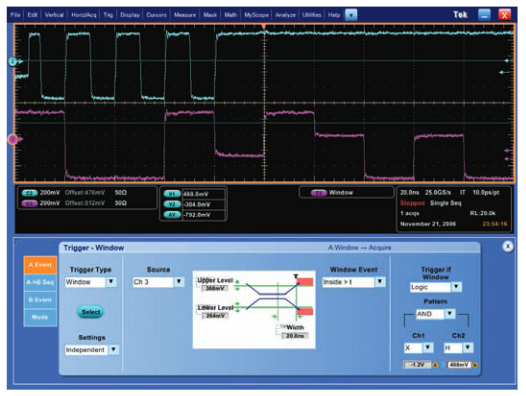Click the Single Seq acquisition text
Image resolution: width=526 pixels, height=396 pixels.
pyautogui.click(x=445, y=203)
